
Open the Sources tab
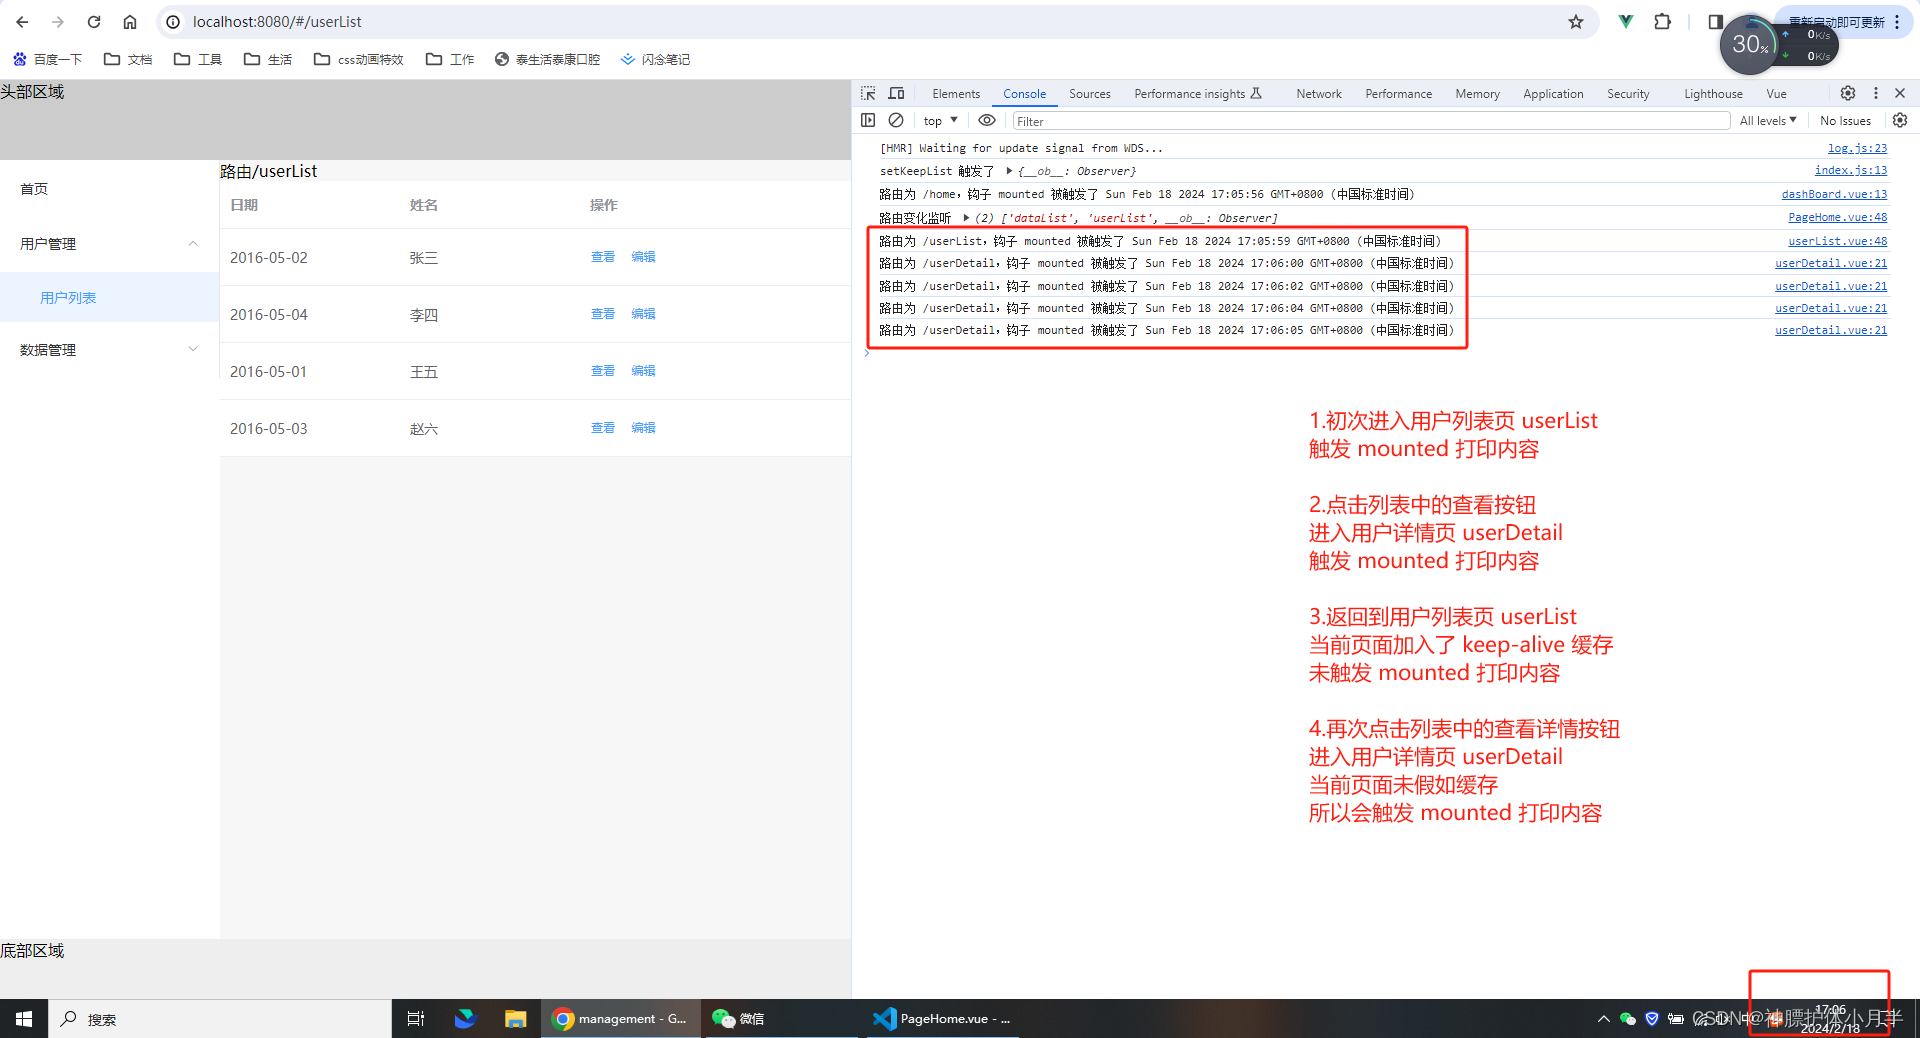tap(1090, 94)
